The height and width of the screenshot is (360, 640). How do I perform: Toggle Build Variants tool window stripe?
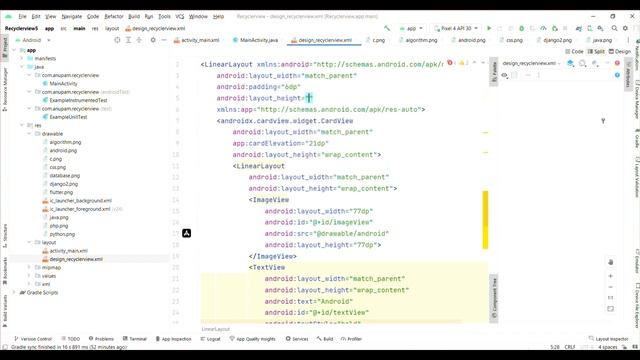(5, 311)
